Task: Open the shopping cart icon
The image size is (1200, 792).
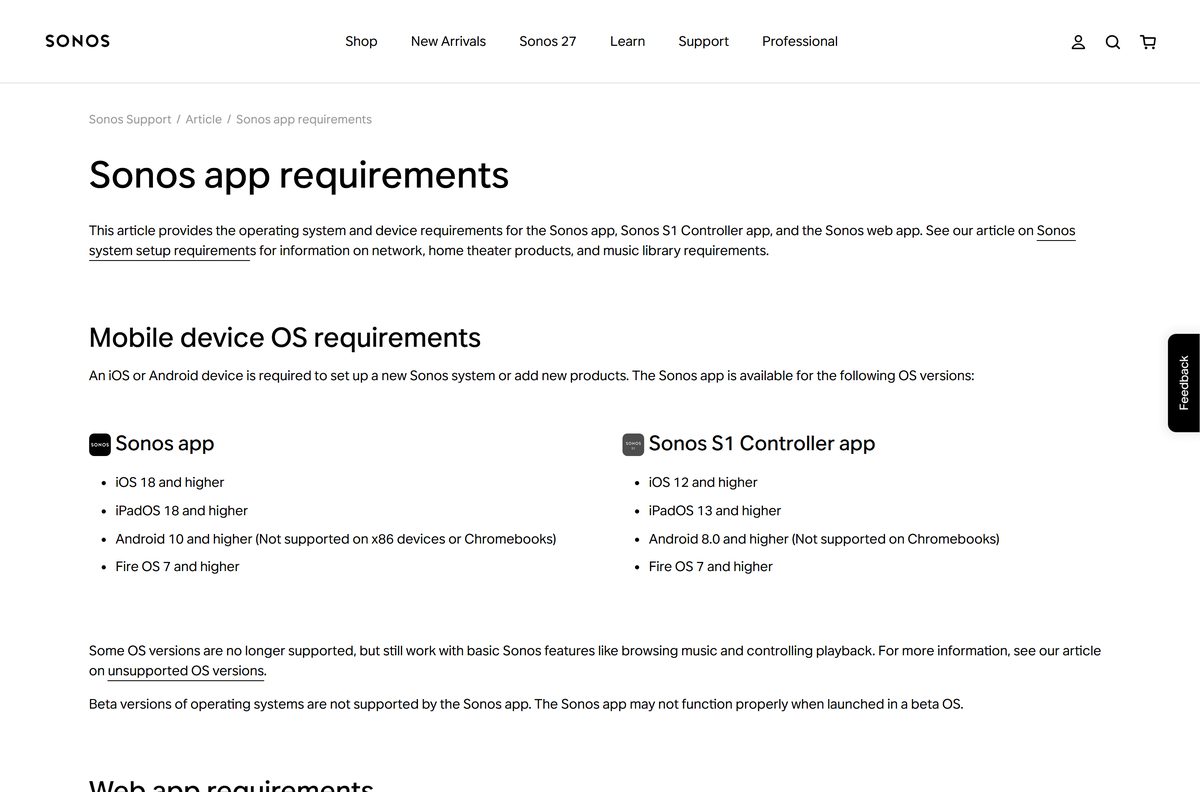Action: 1148,42
